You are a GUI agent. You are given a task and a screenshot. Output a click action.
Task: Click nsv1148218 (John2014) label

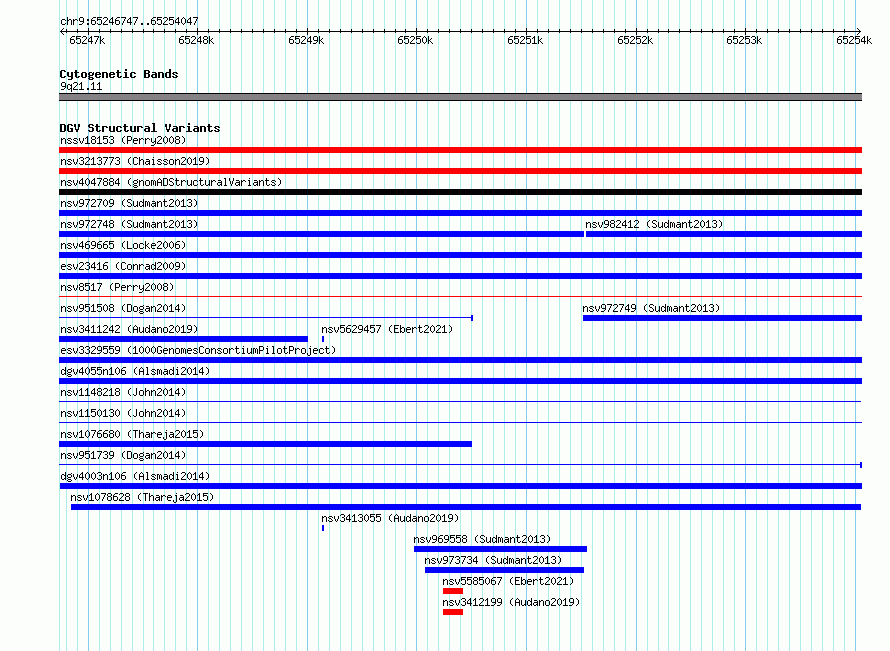(x=123, y=392)
